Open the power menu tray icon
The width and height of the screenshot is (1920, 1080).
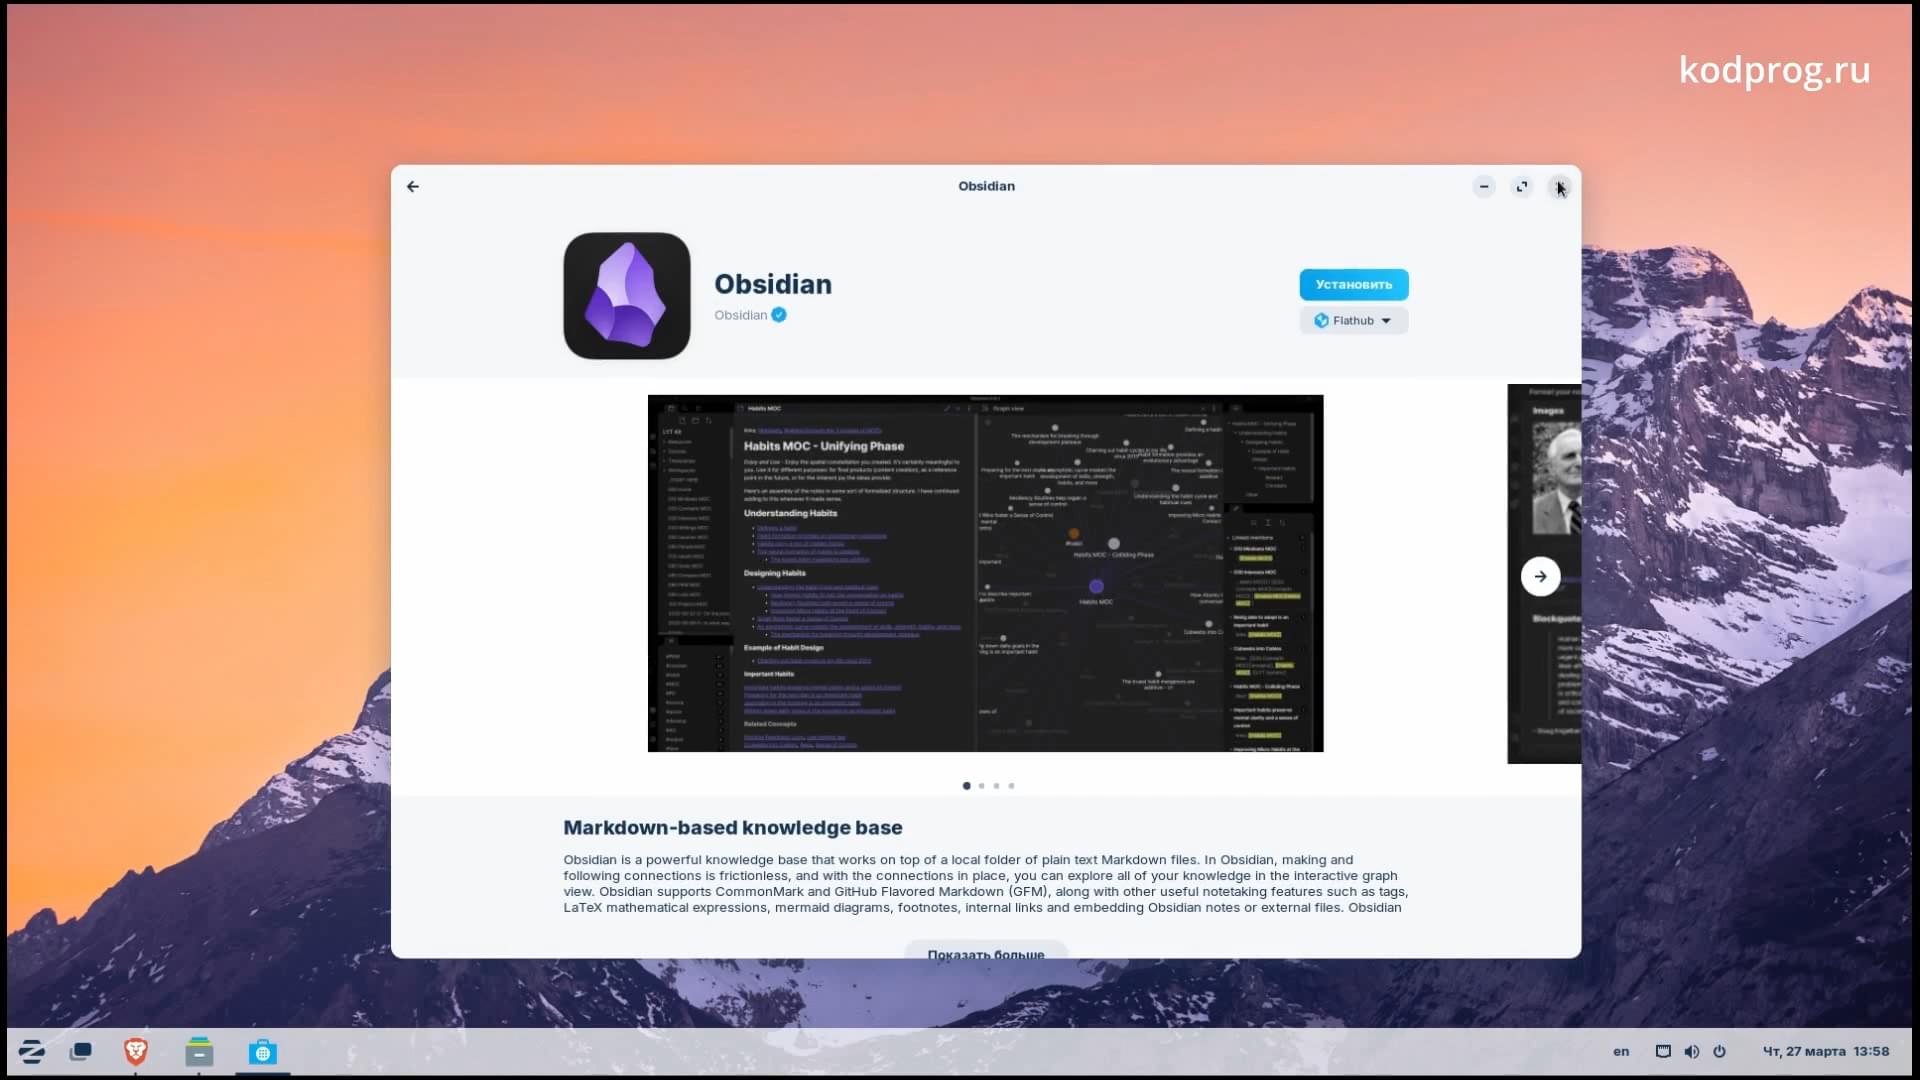pyautogui.click(x=1719, y=1051)
